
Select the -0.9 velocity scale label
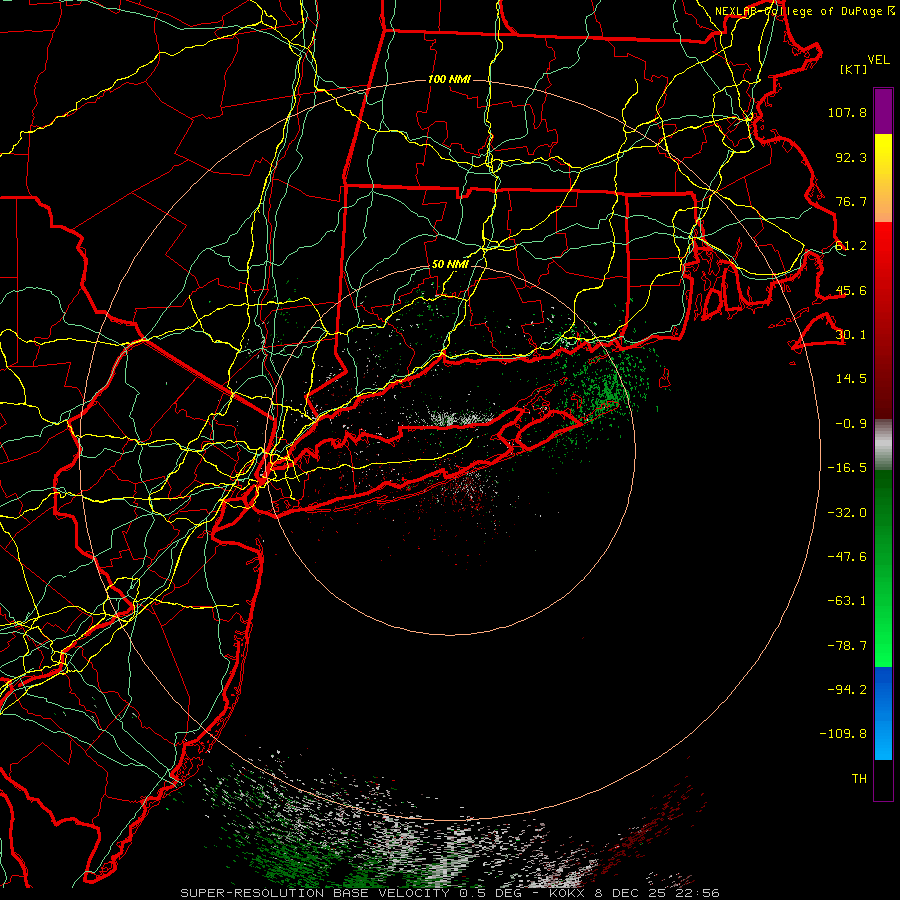point(851,424)
